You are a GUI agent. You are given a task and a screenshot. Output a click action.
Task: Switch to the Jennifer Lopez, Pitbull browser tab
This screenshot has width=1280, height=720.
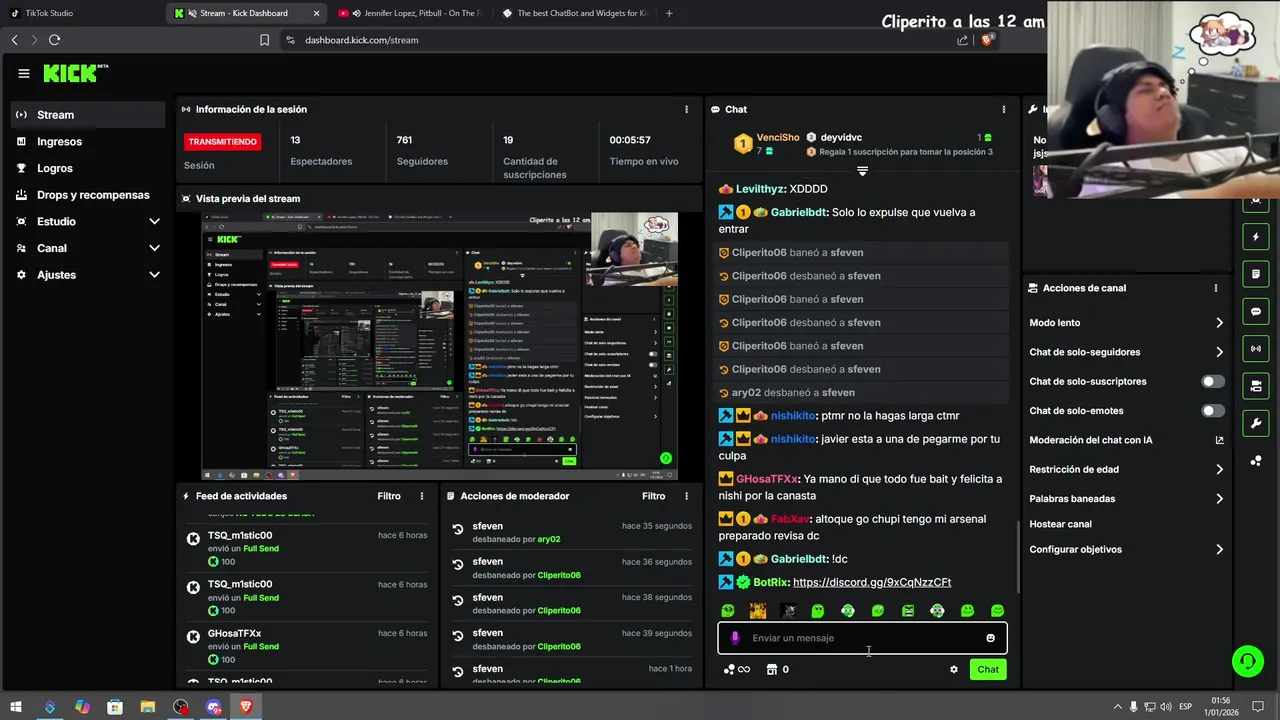[x=410, y=13]
